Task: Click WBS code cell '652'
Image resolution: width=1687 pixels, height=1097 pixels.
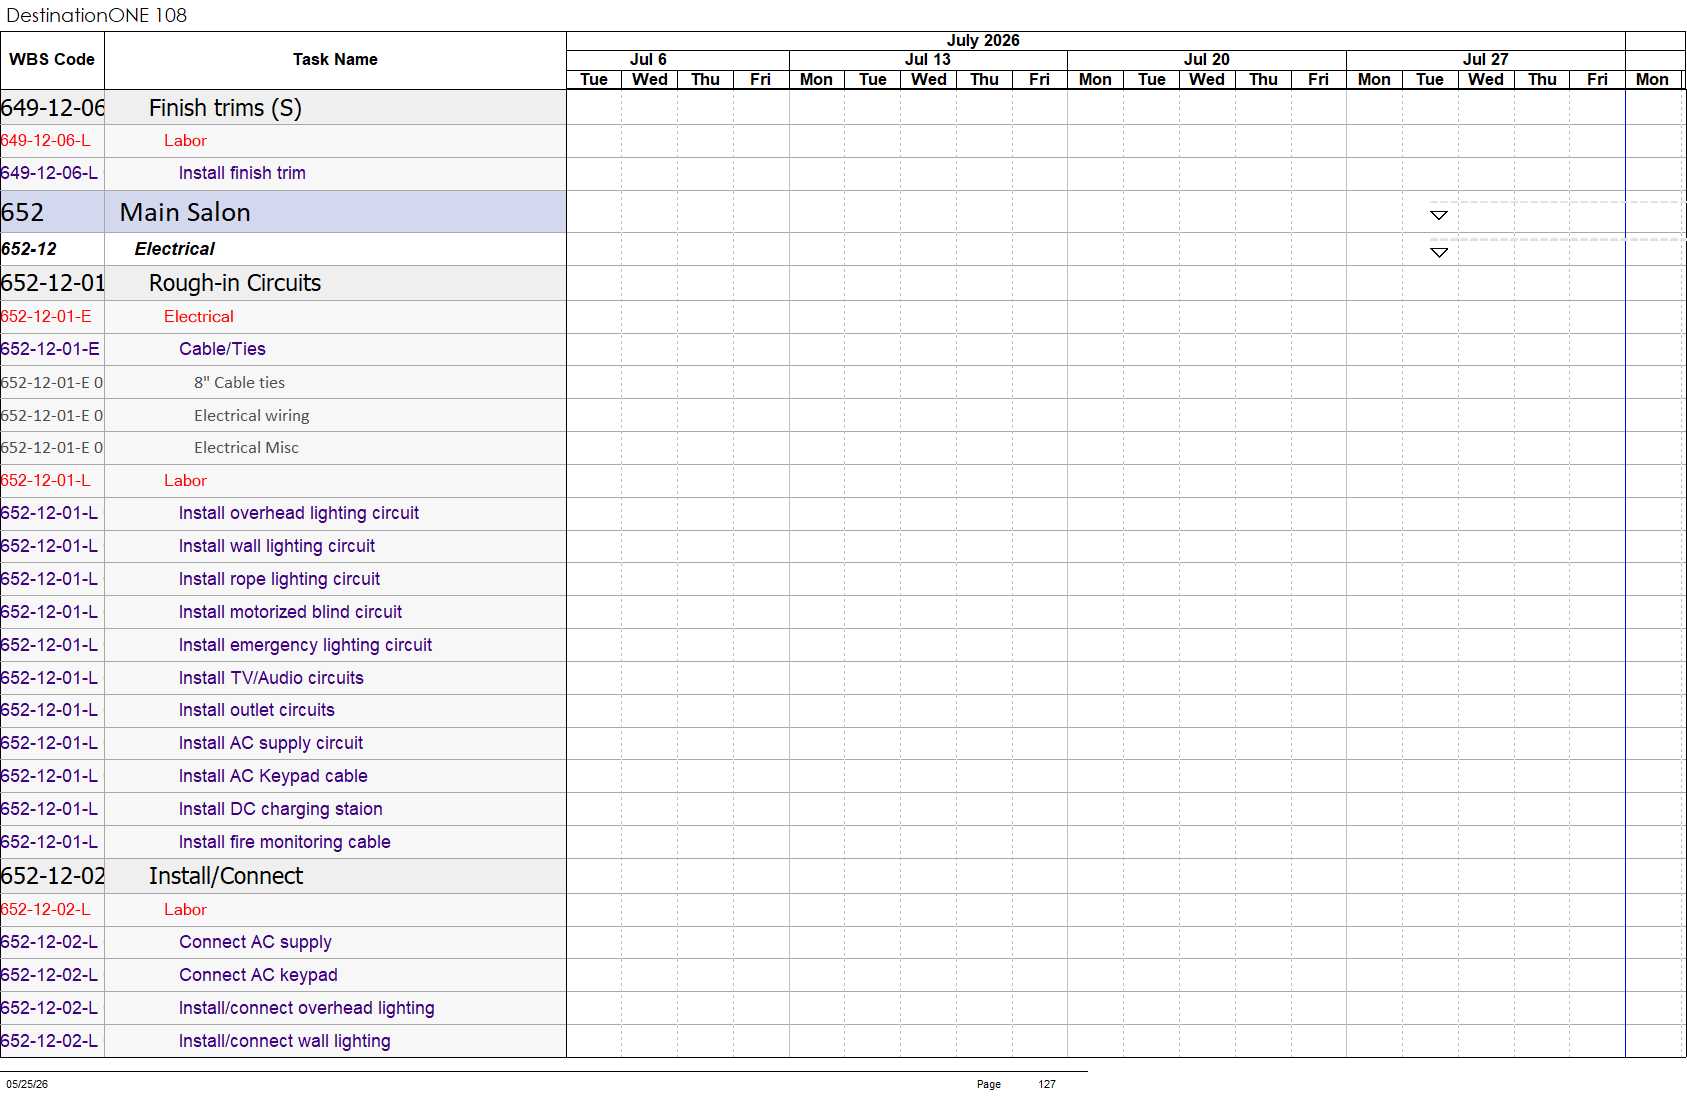Action: coord(52,212)
